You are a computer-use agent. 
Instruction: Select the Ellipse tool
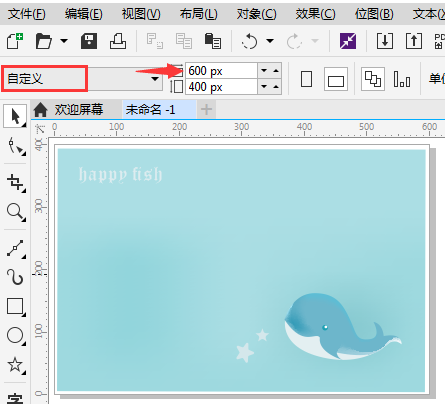click(x=16, y=335)
